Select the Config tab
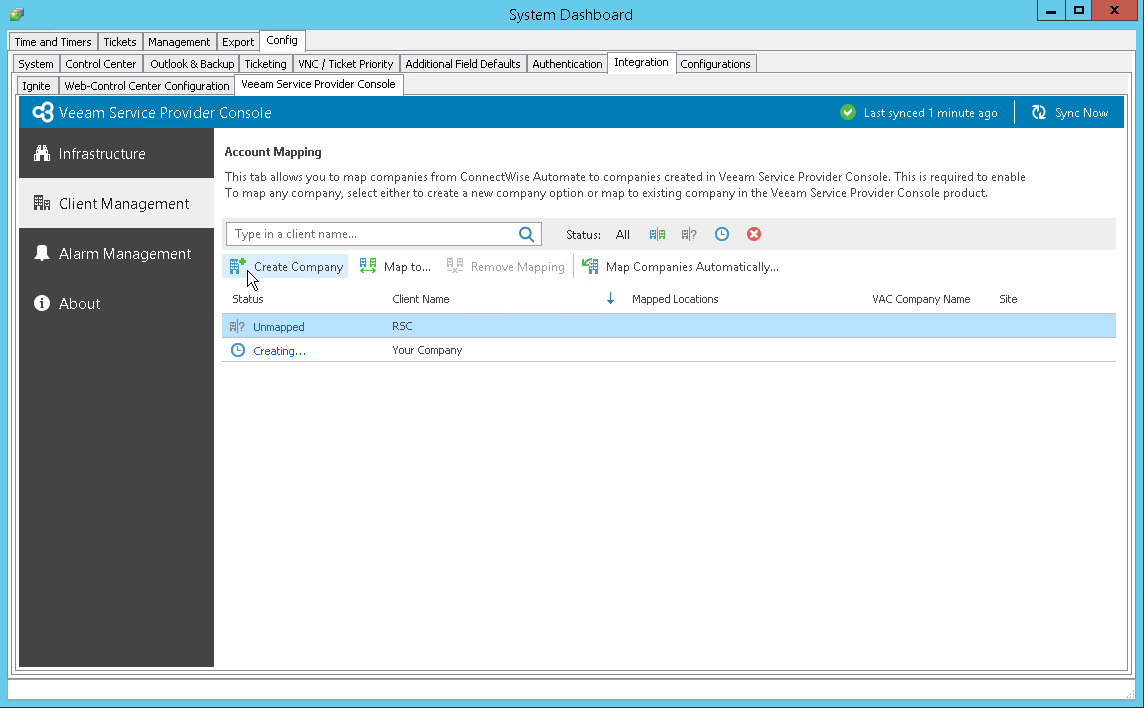This screenshot has width=1144, height=708. (x=282, y=40)
